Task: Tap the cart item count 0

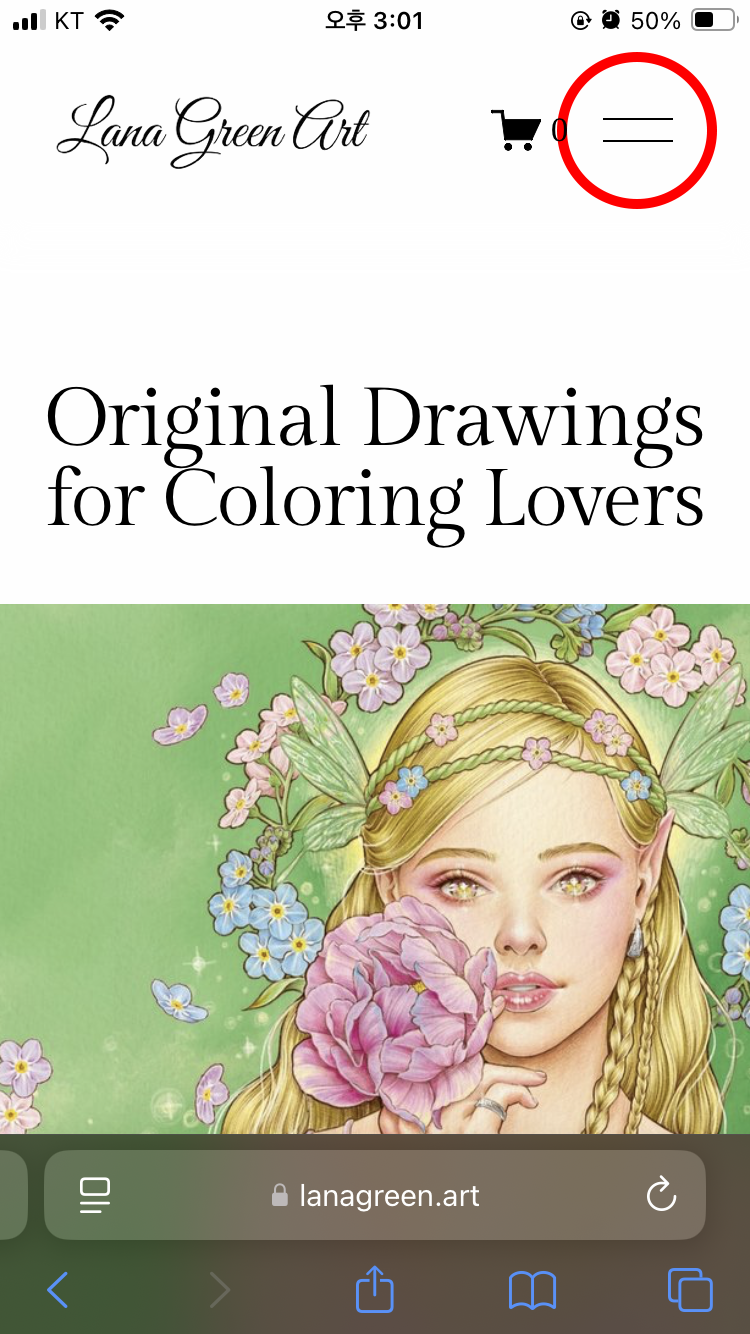Action: click(558, 130)
